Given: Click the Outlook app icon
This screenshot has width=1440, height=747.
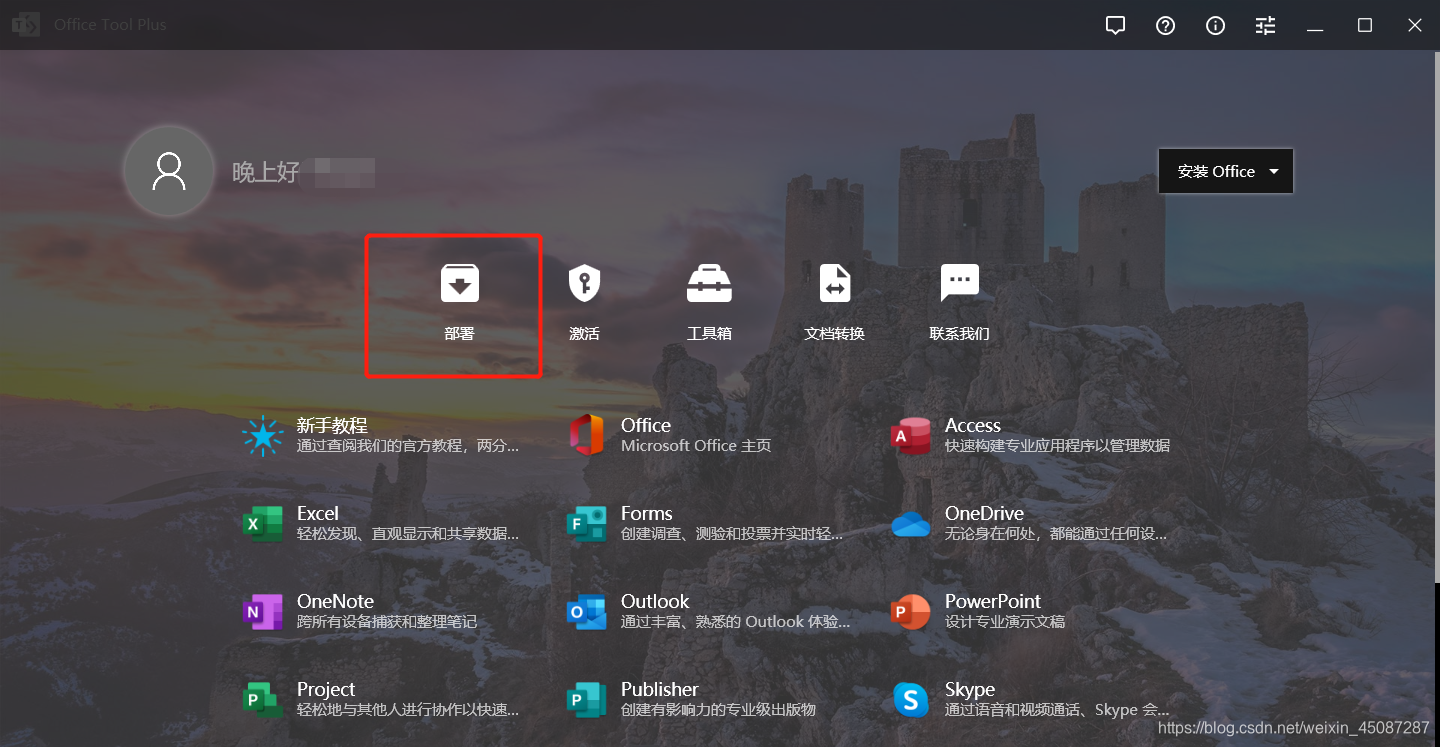Looking at the screenshot, I should point(587,612).
